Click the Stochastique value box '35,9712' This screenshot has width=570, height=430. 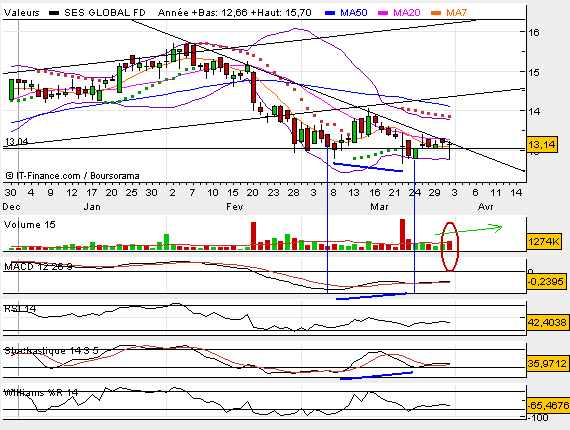(547, 363)
